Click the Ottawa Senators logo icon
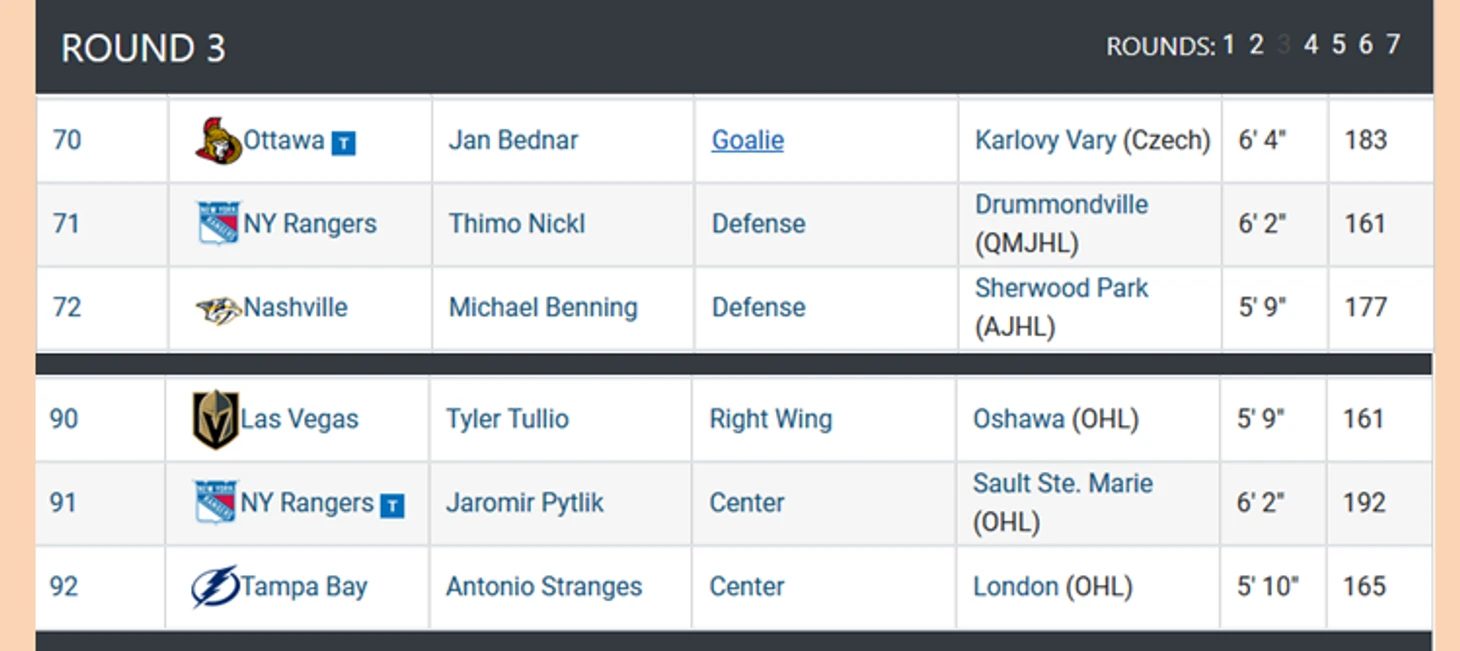The height and width of the screenshot is (651, 1460). pyautogui.click(x=218, y=141)
